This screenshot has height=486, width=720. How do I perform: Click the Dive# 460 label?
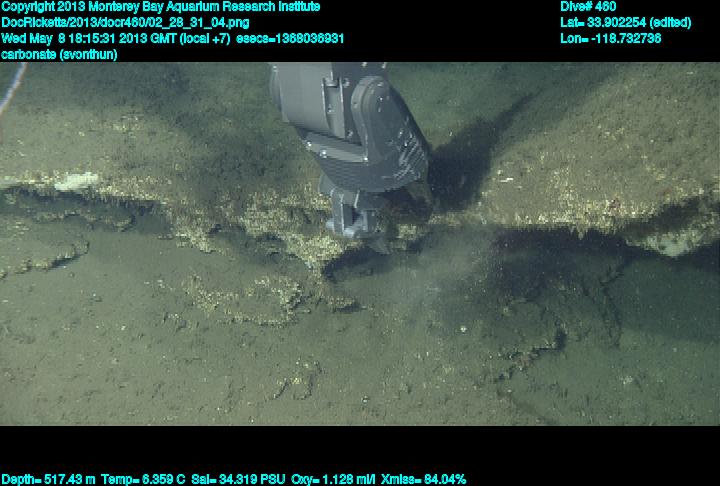589,7
